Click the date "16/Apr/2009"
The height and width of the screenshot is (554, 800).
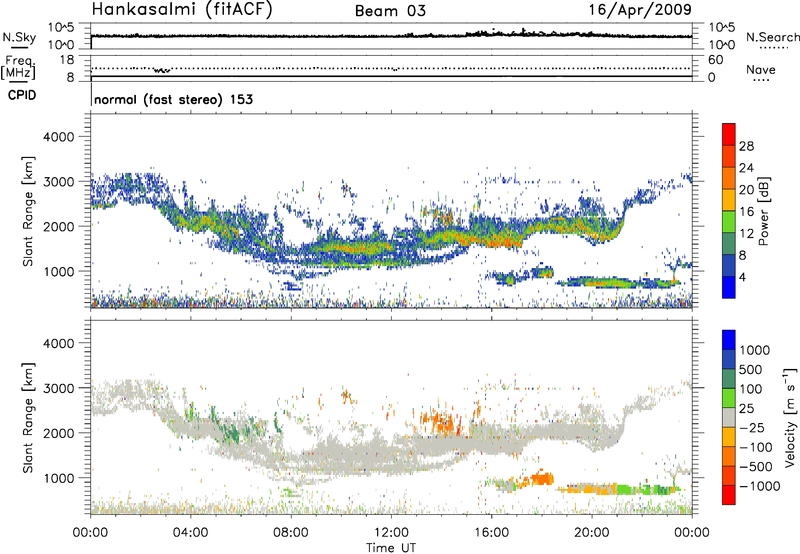point(640,10)
